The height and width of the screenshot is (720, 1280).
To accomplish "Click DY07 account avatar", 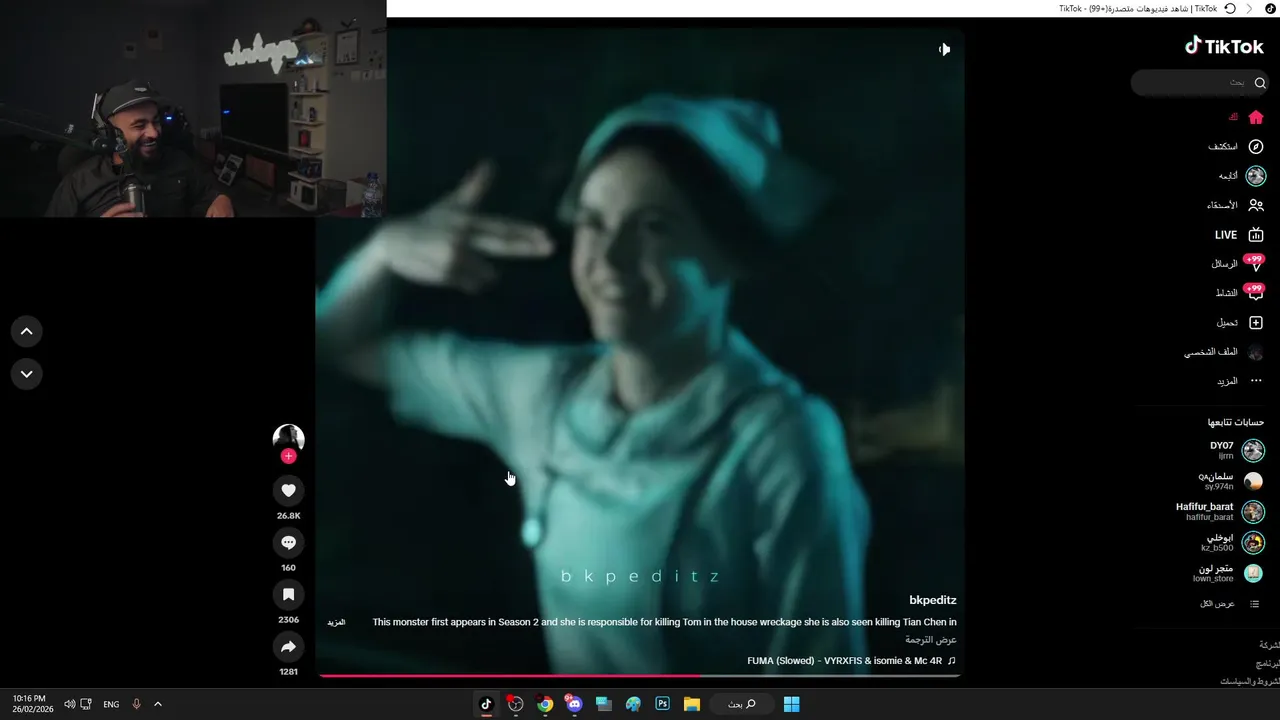I will [x=1253, y=451].
